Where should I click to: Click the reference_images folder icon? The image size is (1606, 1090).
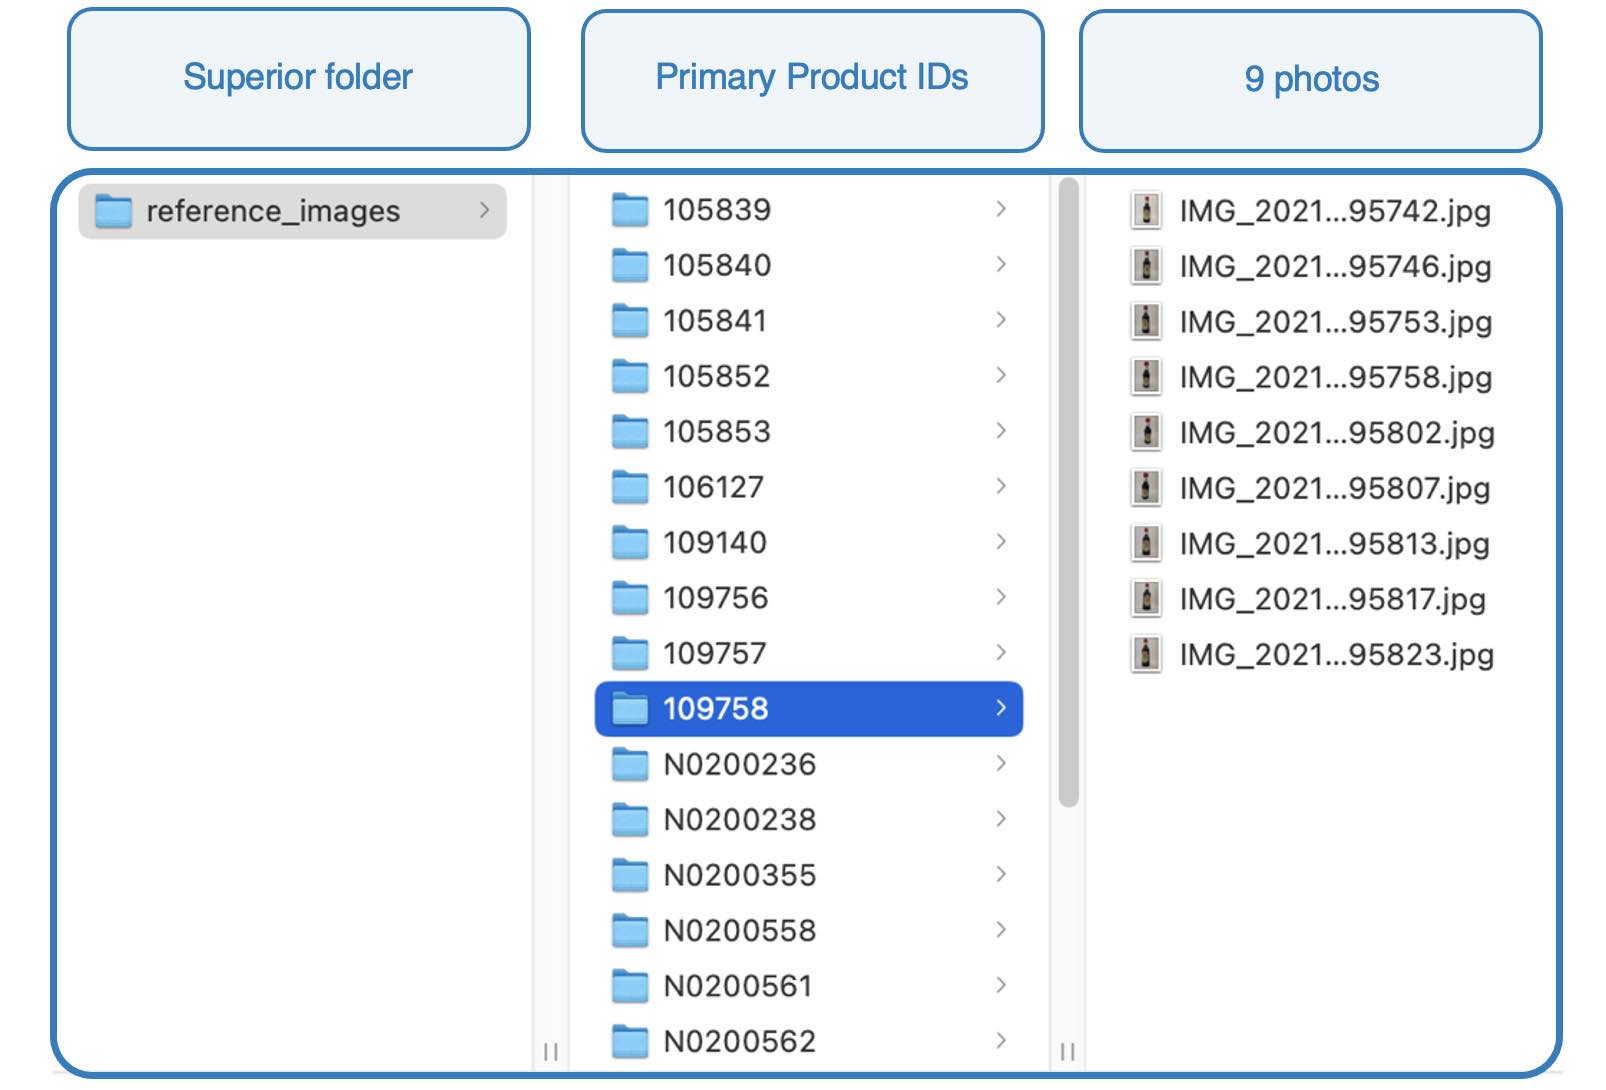(x=113, y=211)
